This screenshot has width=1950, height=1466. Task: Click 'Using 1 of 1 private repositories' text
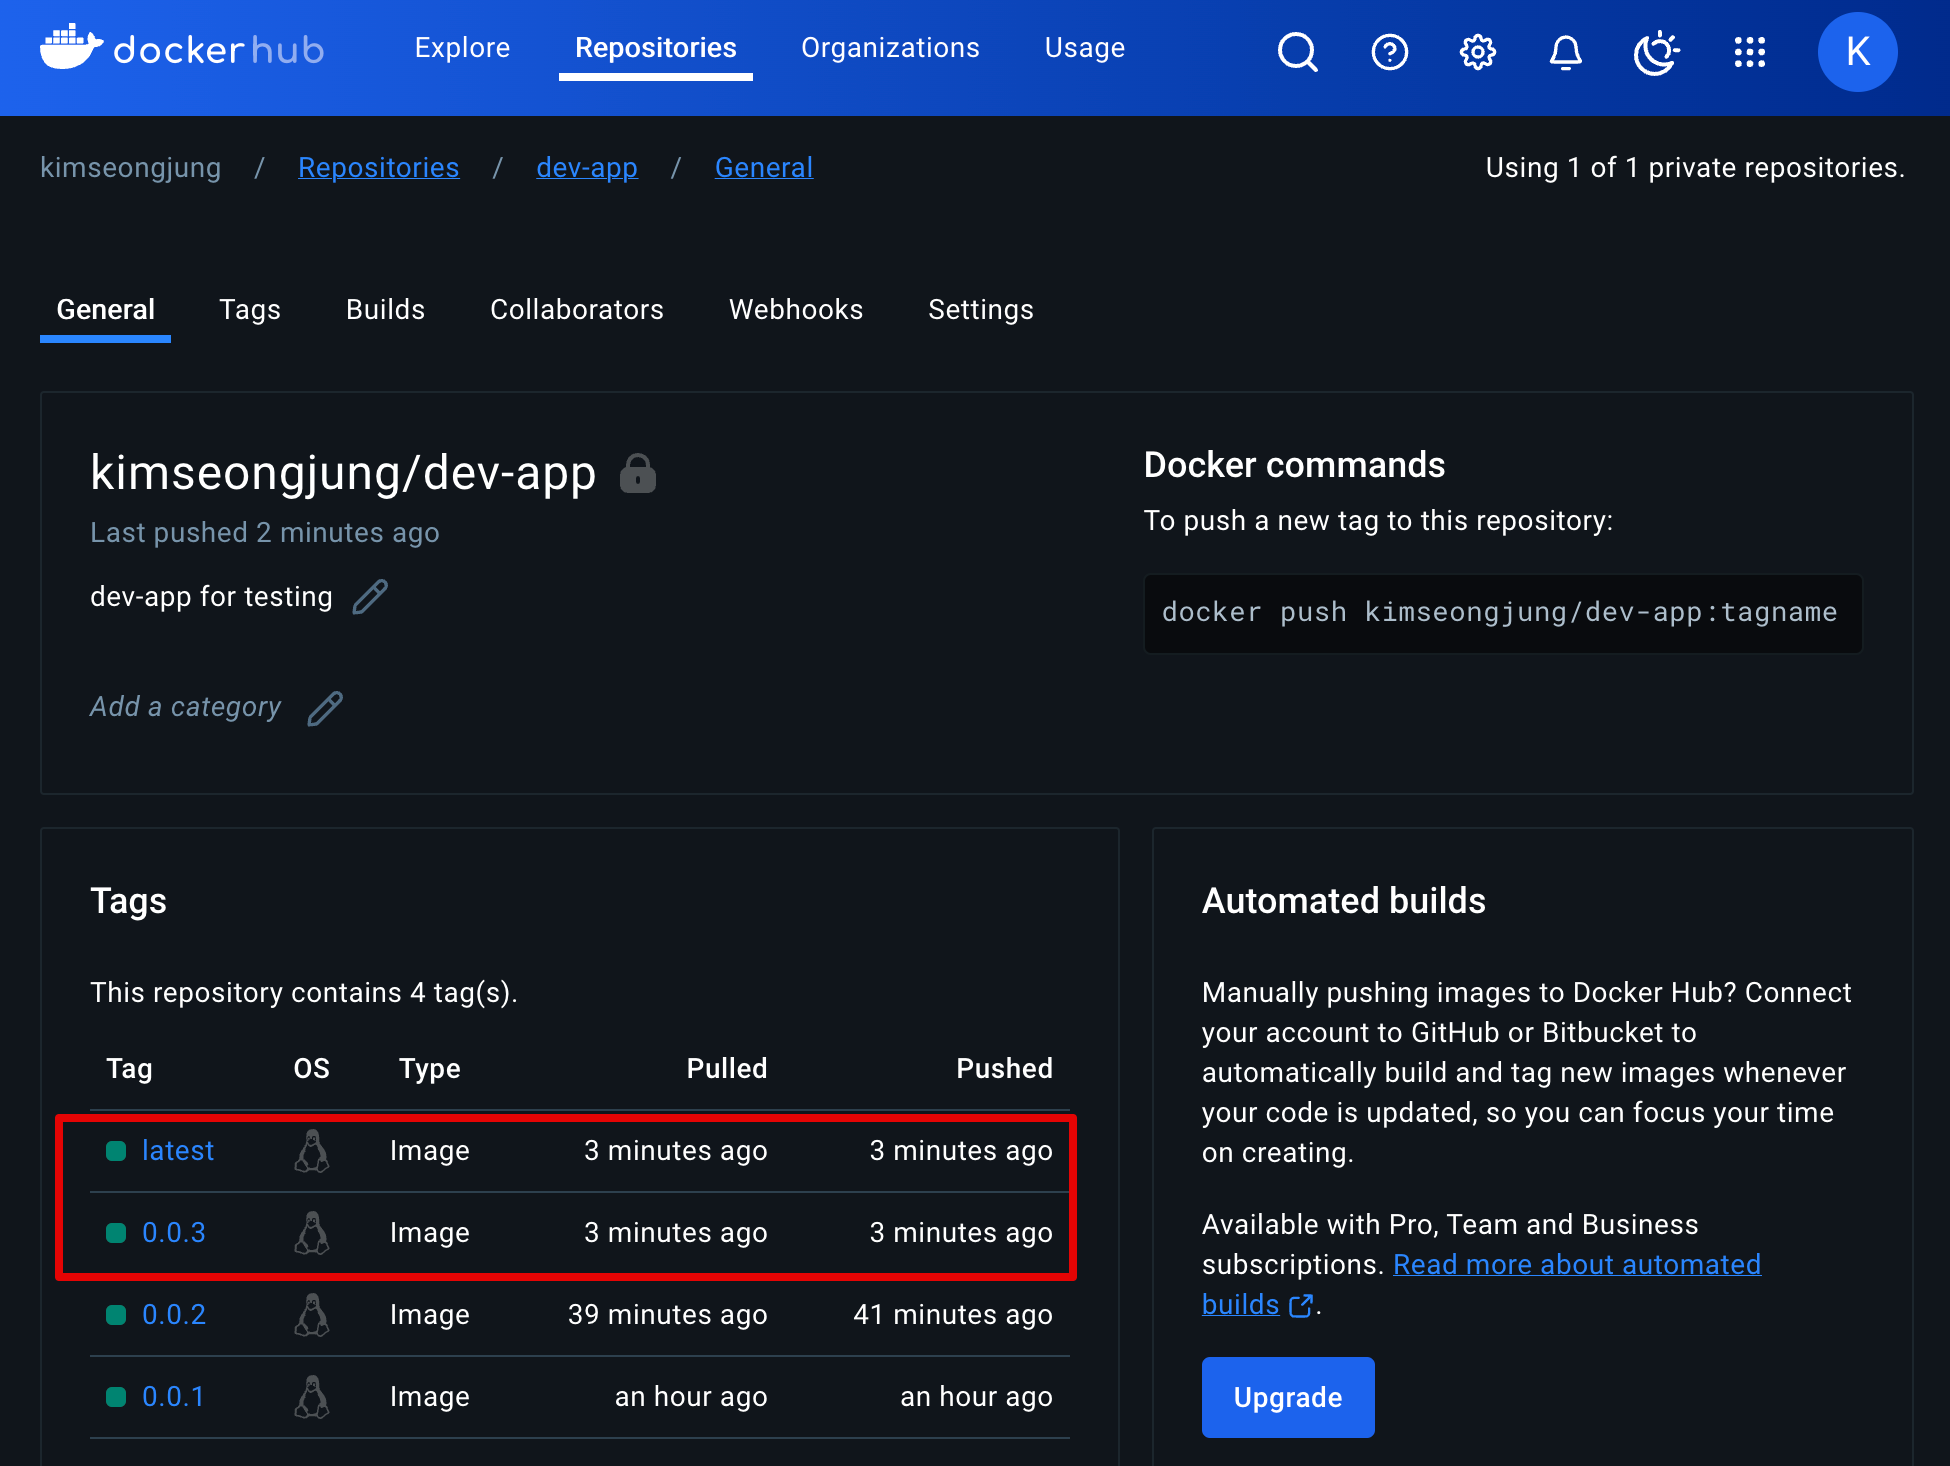tap(1696, 168)
